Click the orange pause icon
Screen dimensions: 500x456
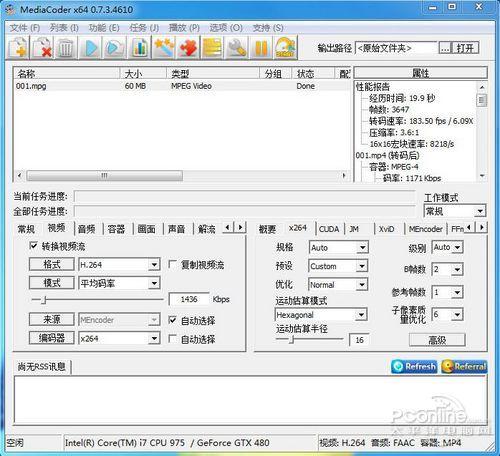pyautogui.click(x=261, y=48)
